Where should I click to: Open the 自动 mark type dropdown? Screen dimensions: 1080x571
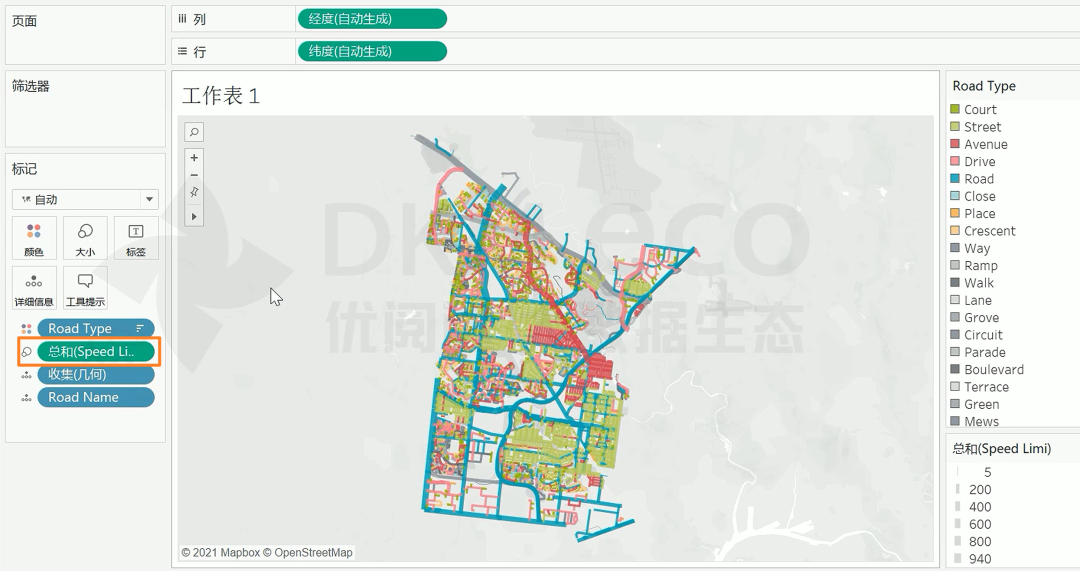(85, 199)
